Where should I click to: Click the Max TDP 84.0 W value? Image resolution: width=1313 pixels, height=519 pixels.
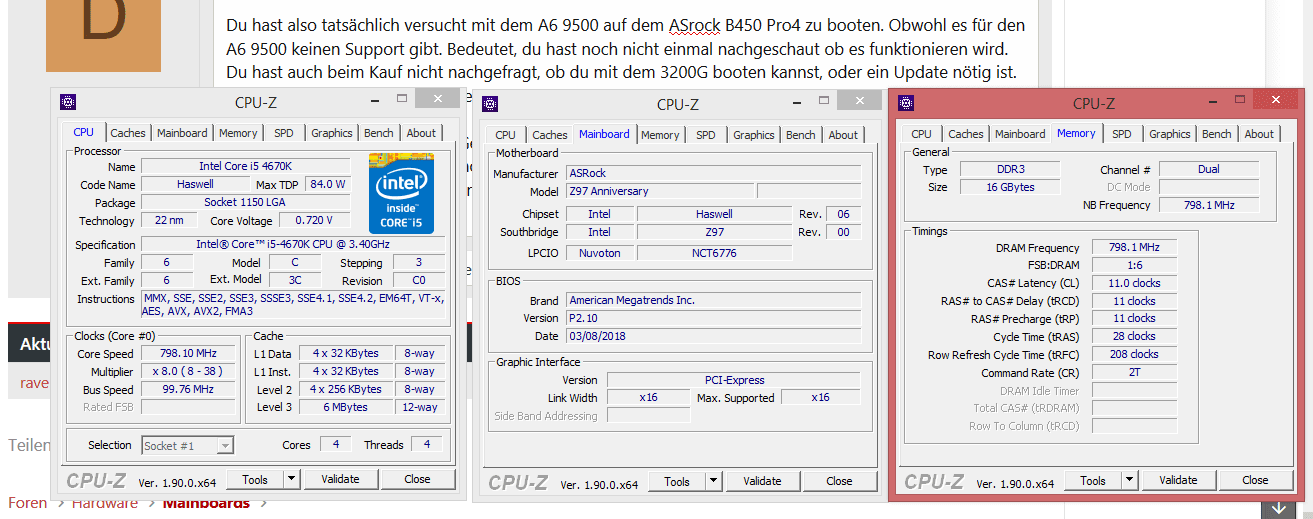coord(327,184)
